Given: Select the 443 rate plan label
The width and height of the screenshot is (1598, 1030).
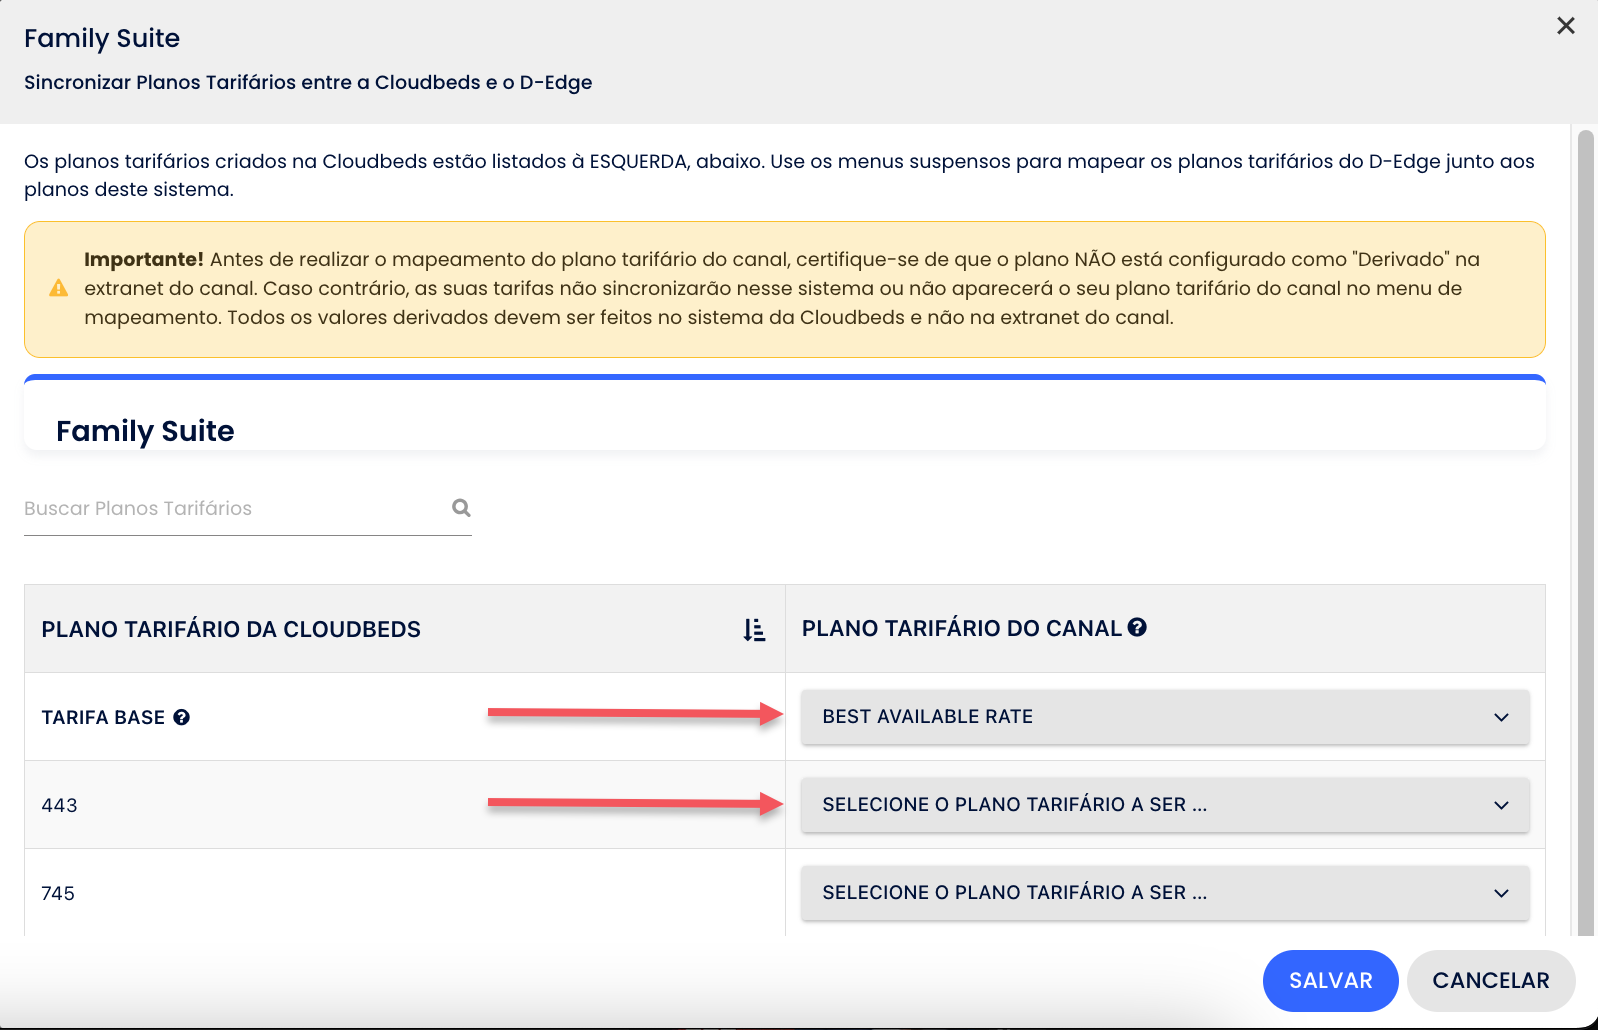Looking at the screenshot, I should click(x=60, y=806).
